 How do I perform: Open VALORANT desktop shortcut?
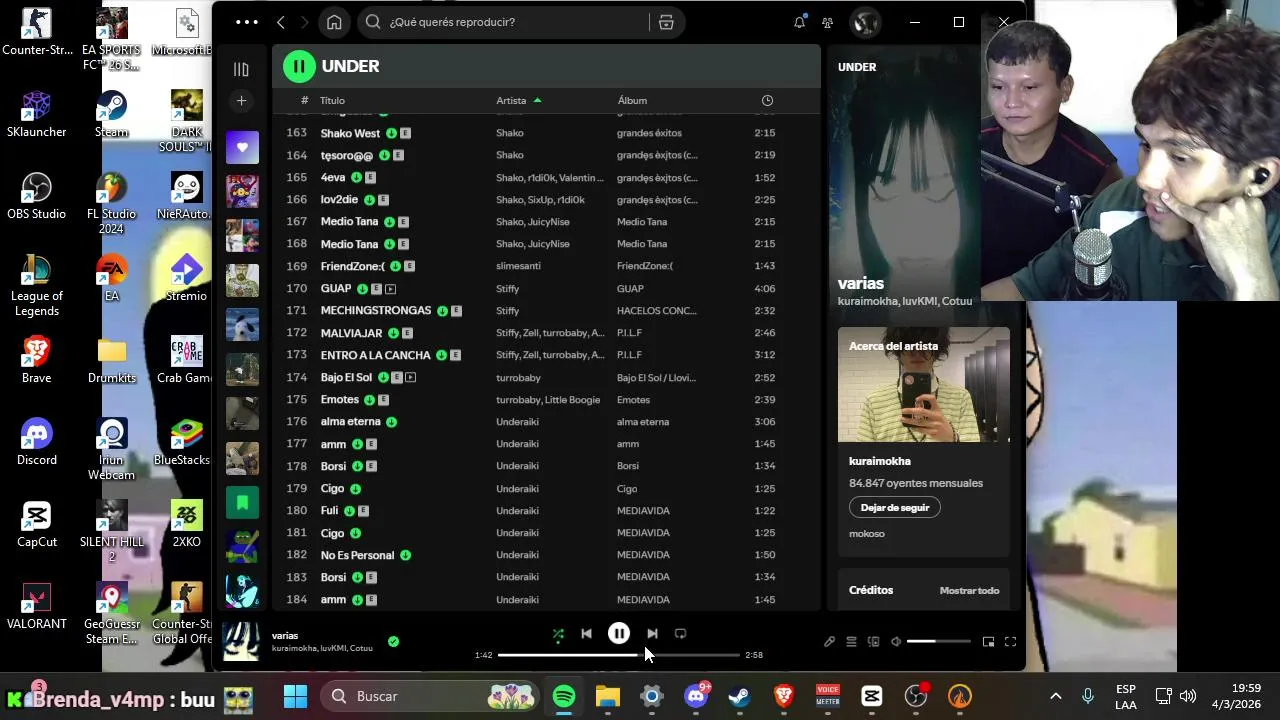pos(37,607)
